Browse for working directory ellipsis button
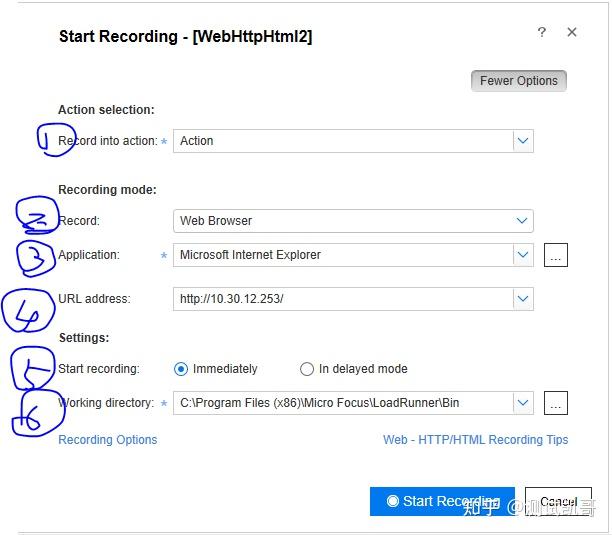612x535 pixels. (x=556, y=404)
